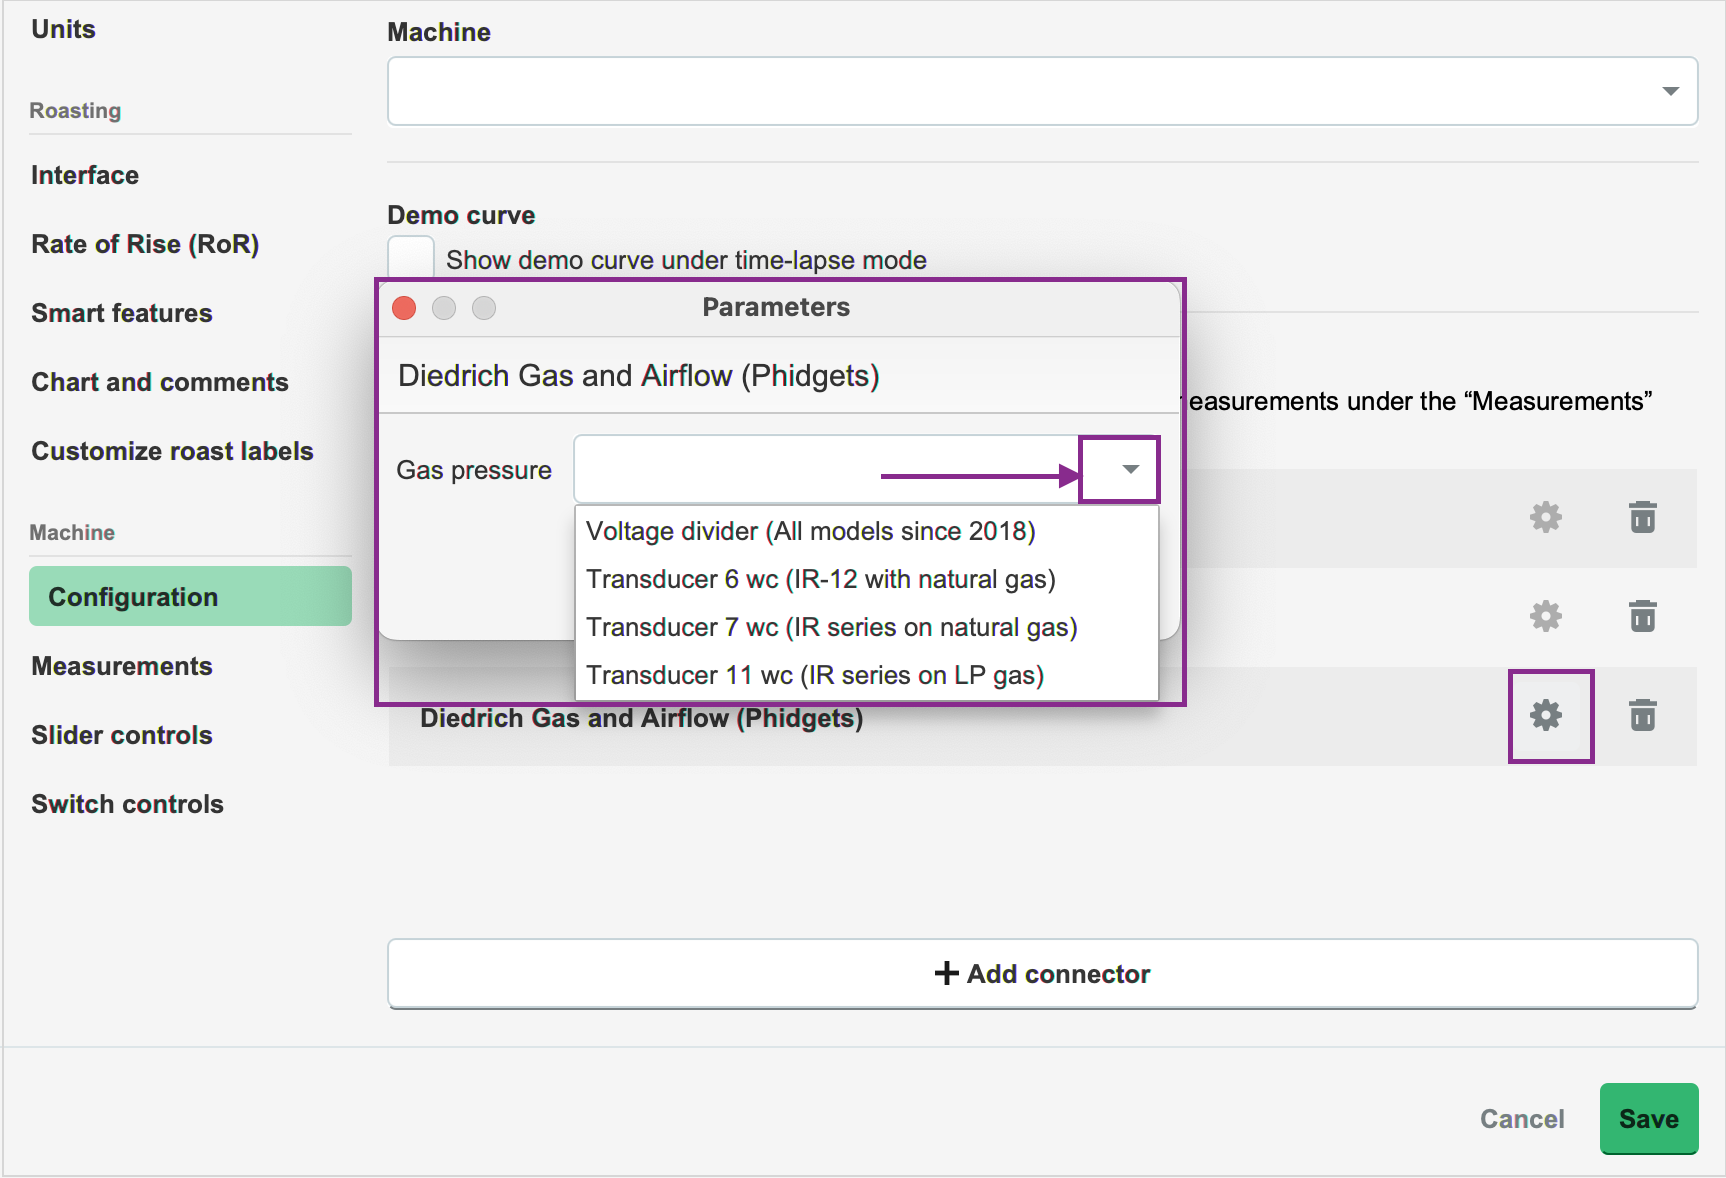This screenshot has height=1178, width=1726.
Task: Click the Cancel button
Action: (1522, 1119)
